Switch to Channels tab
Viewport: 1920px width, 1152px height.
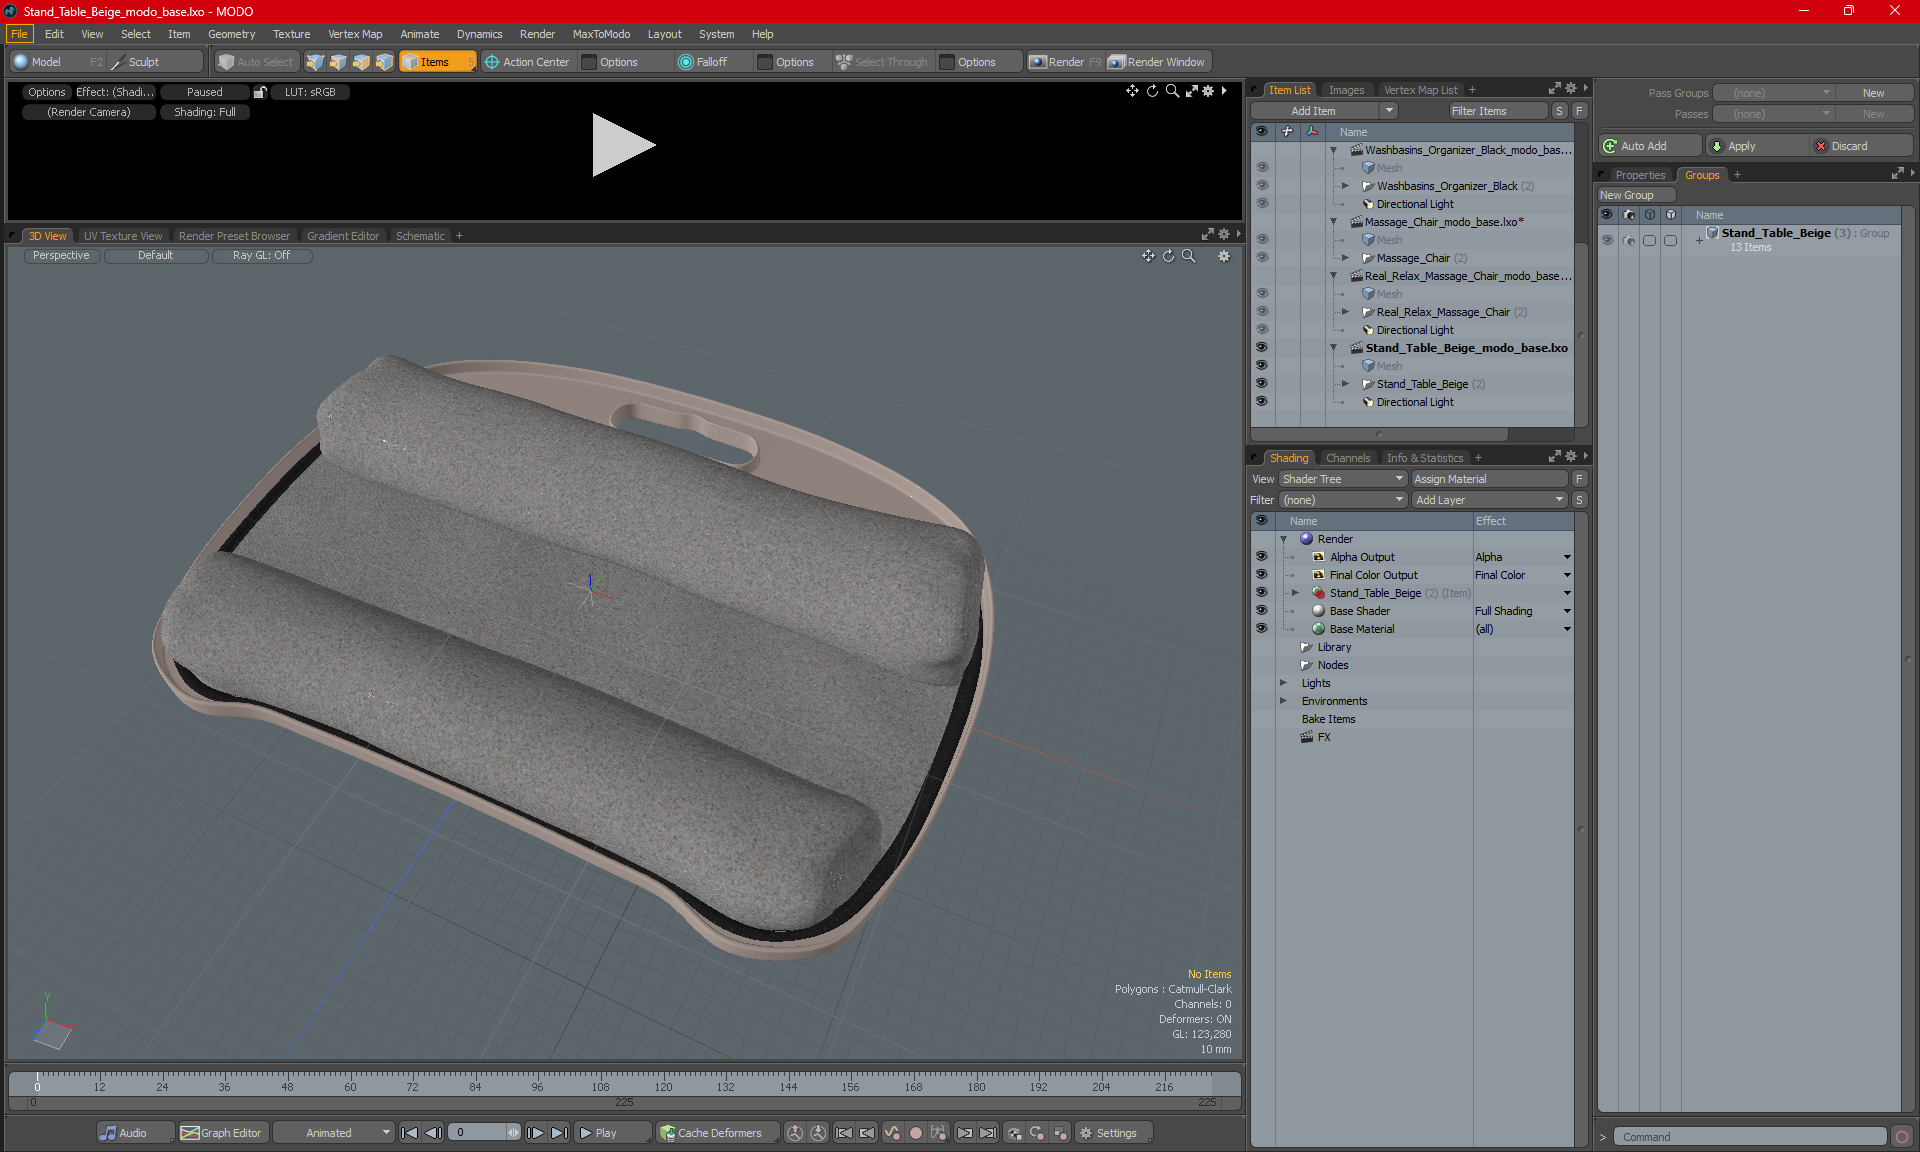[1347, 458]
